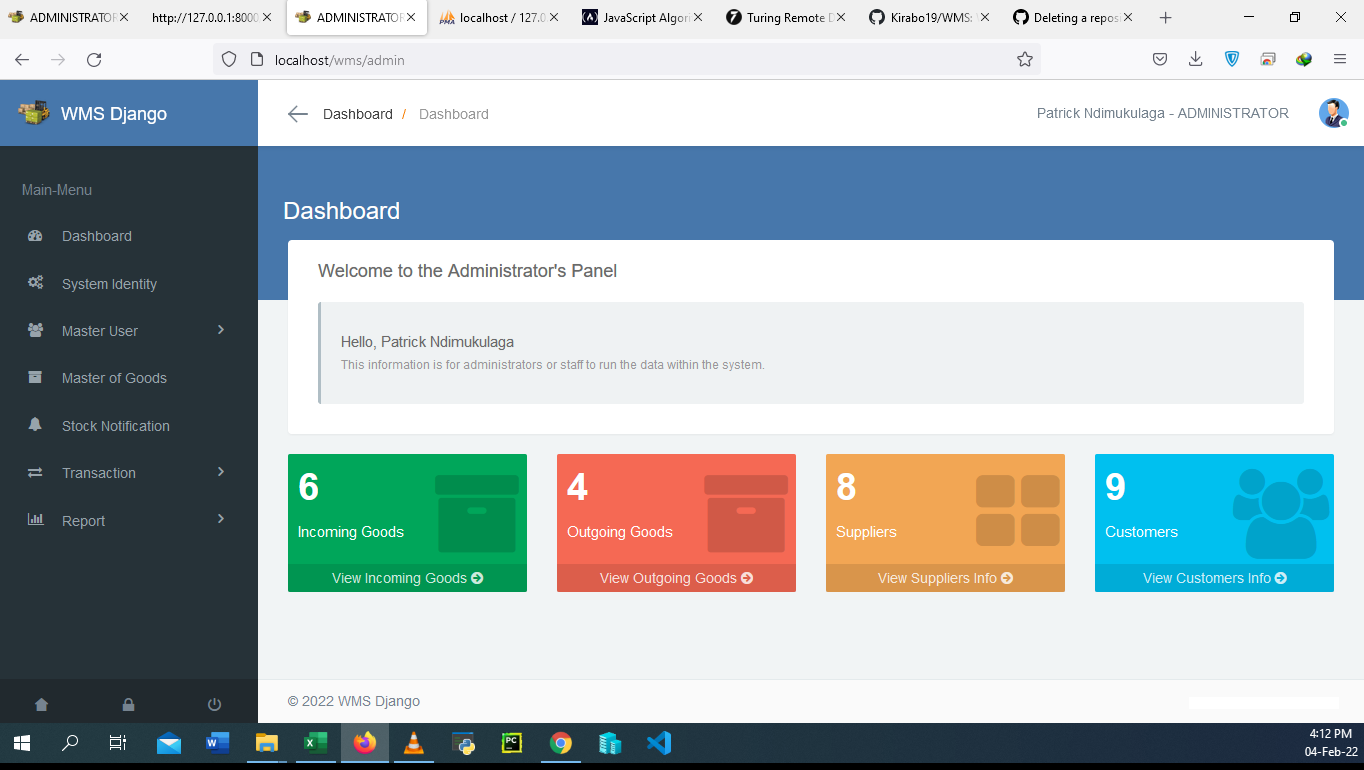Click the View Customers Info link

coord(1214,578)
